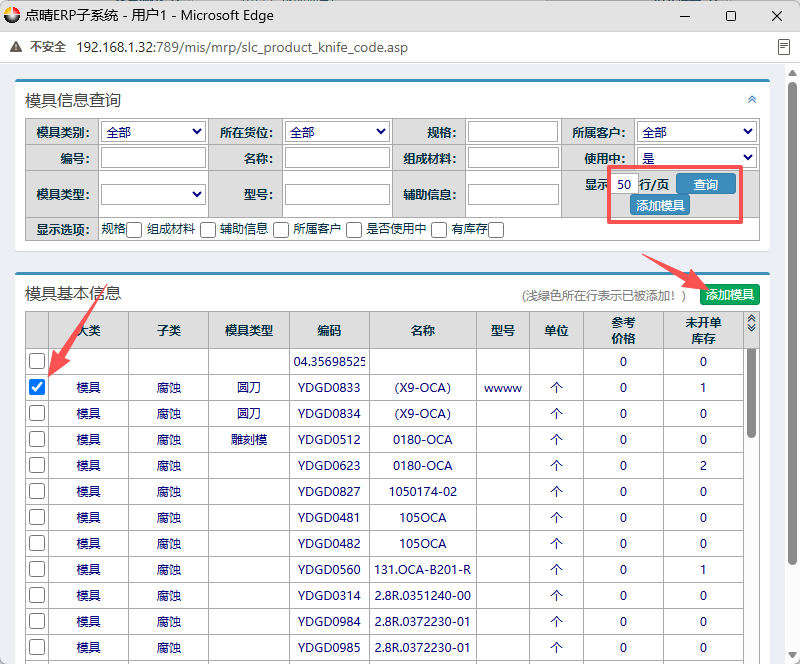The height and width of the screenshot is (664, 800).
Task: Click the 编号 input field
Action: point(153,158)
